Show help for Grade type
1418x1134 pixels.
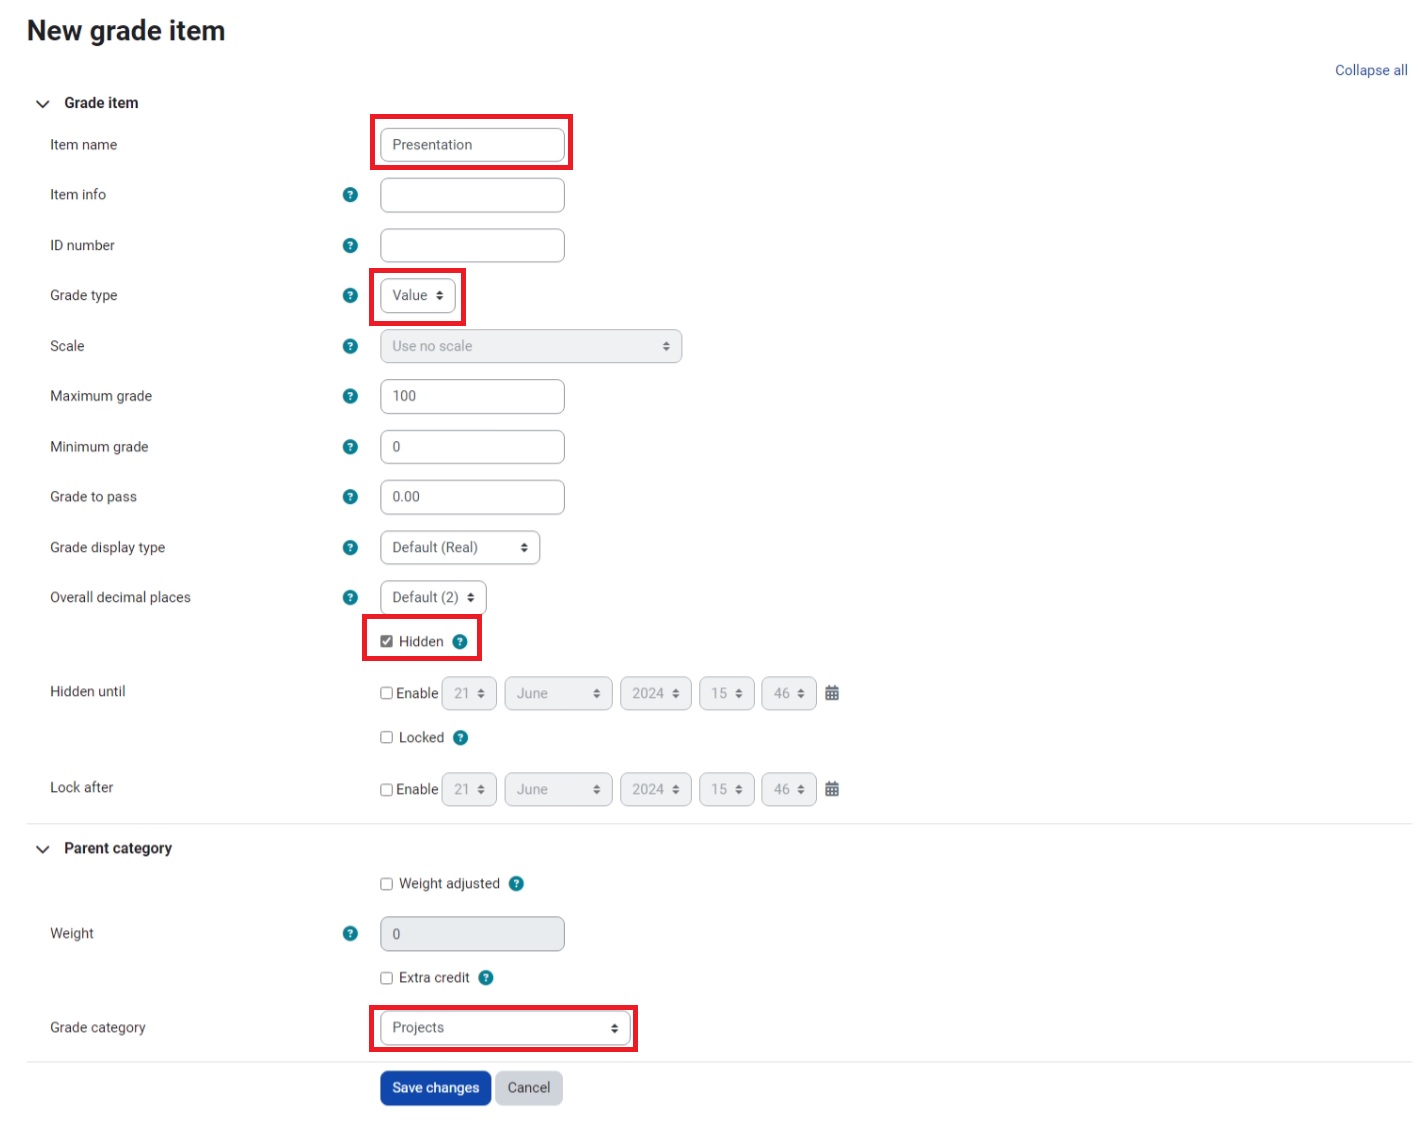350,296
